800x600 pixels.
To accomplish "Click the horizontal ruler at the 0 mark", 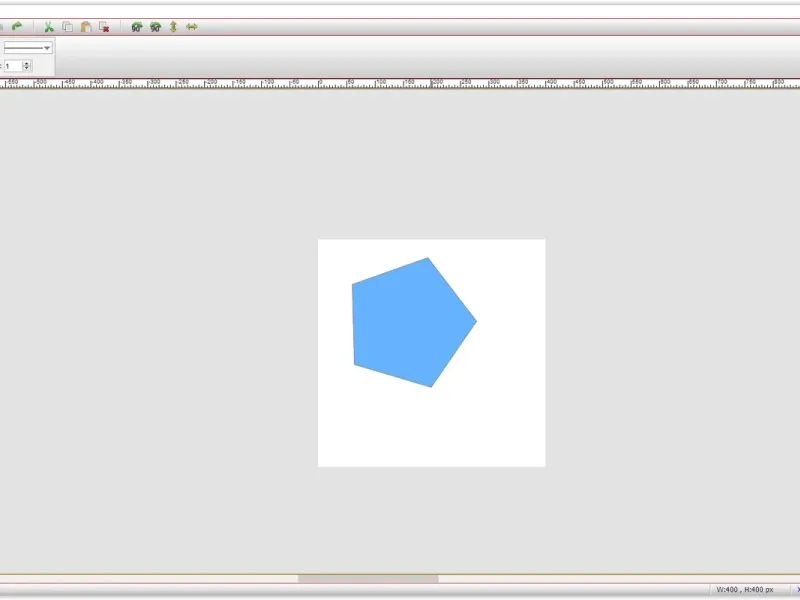I will point(320,83).
